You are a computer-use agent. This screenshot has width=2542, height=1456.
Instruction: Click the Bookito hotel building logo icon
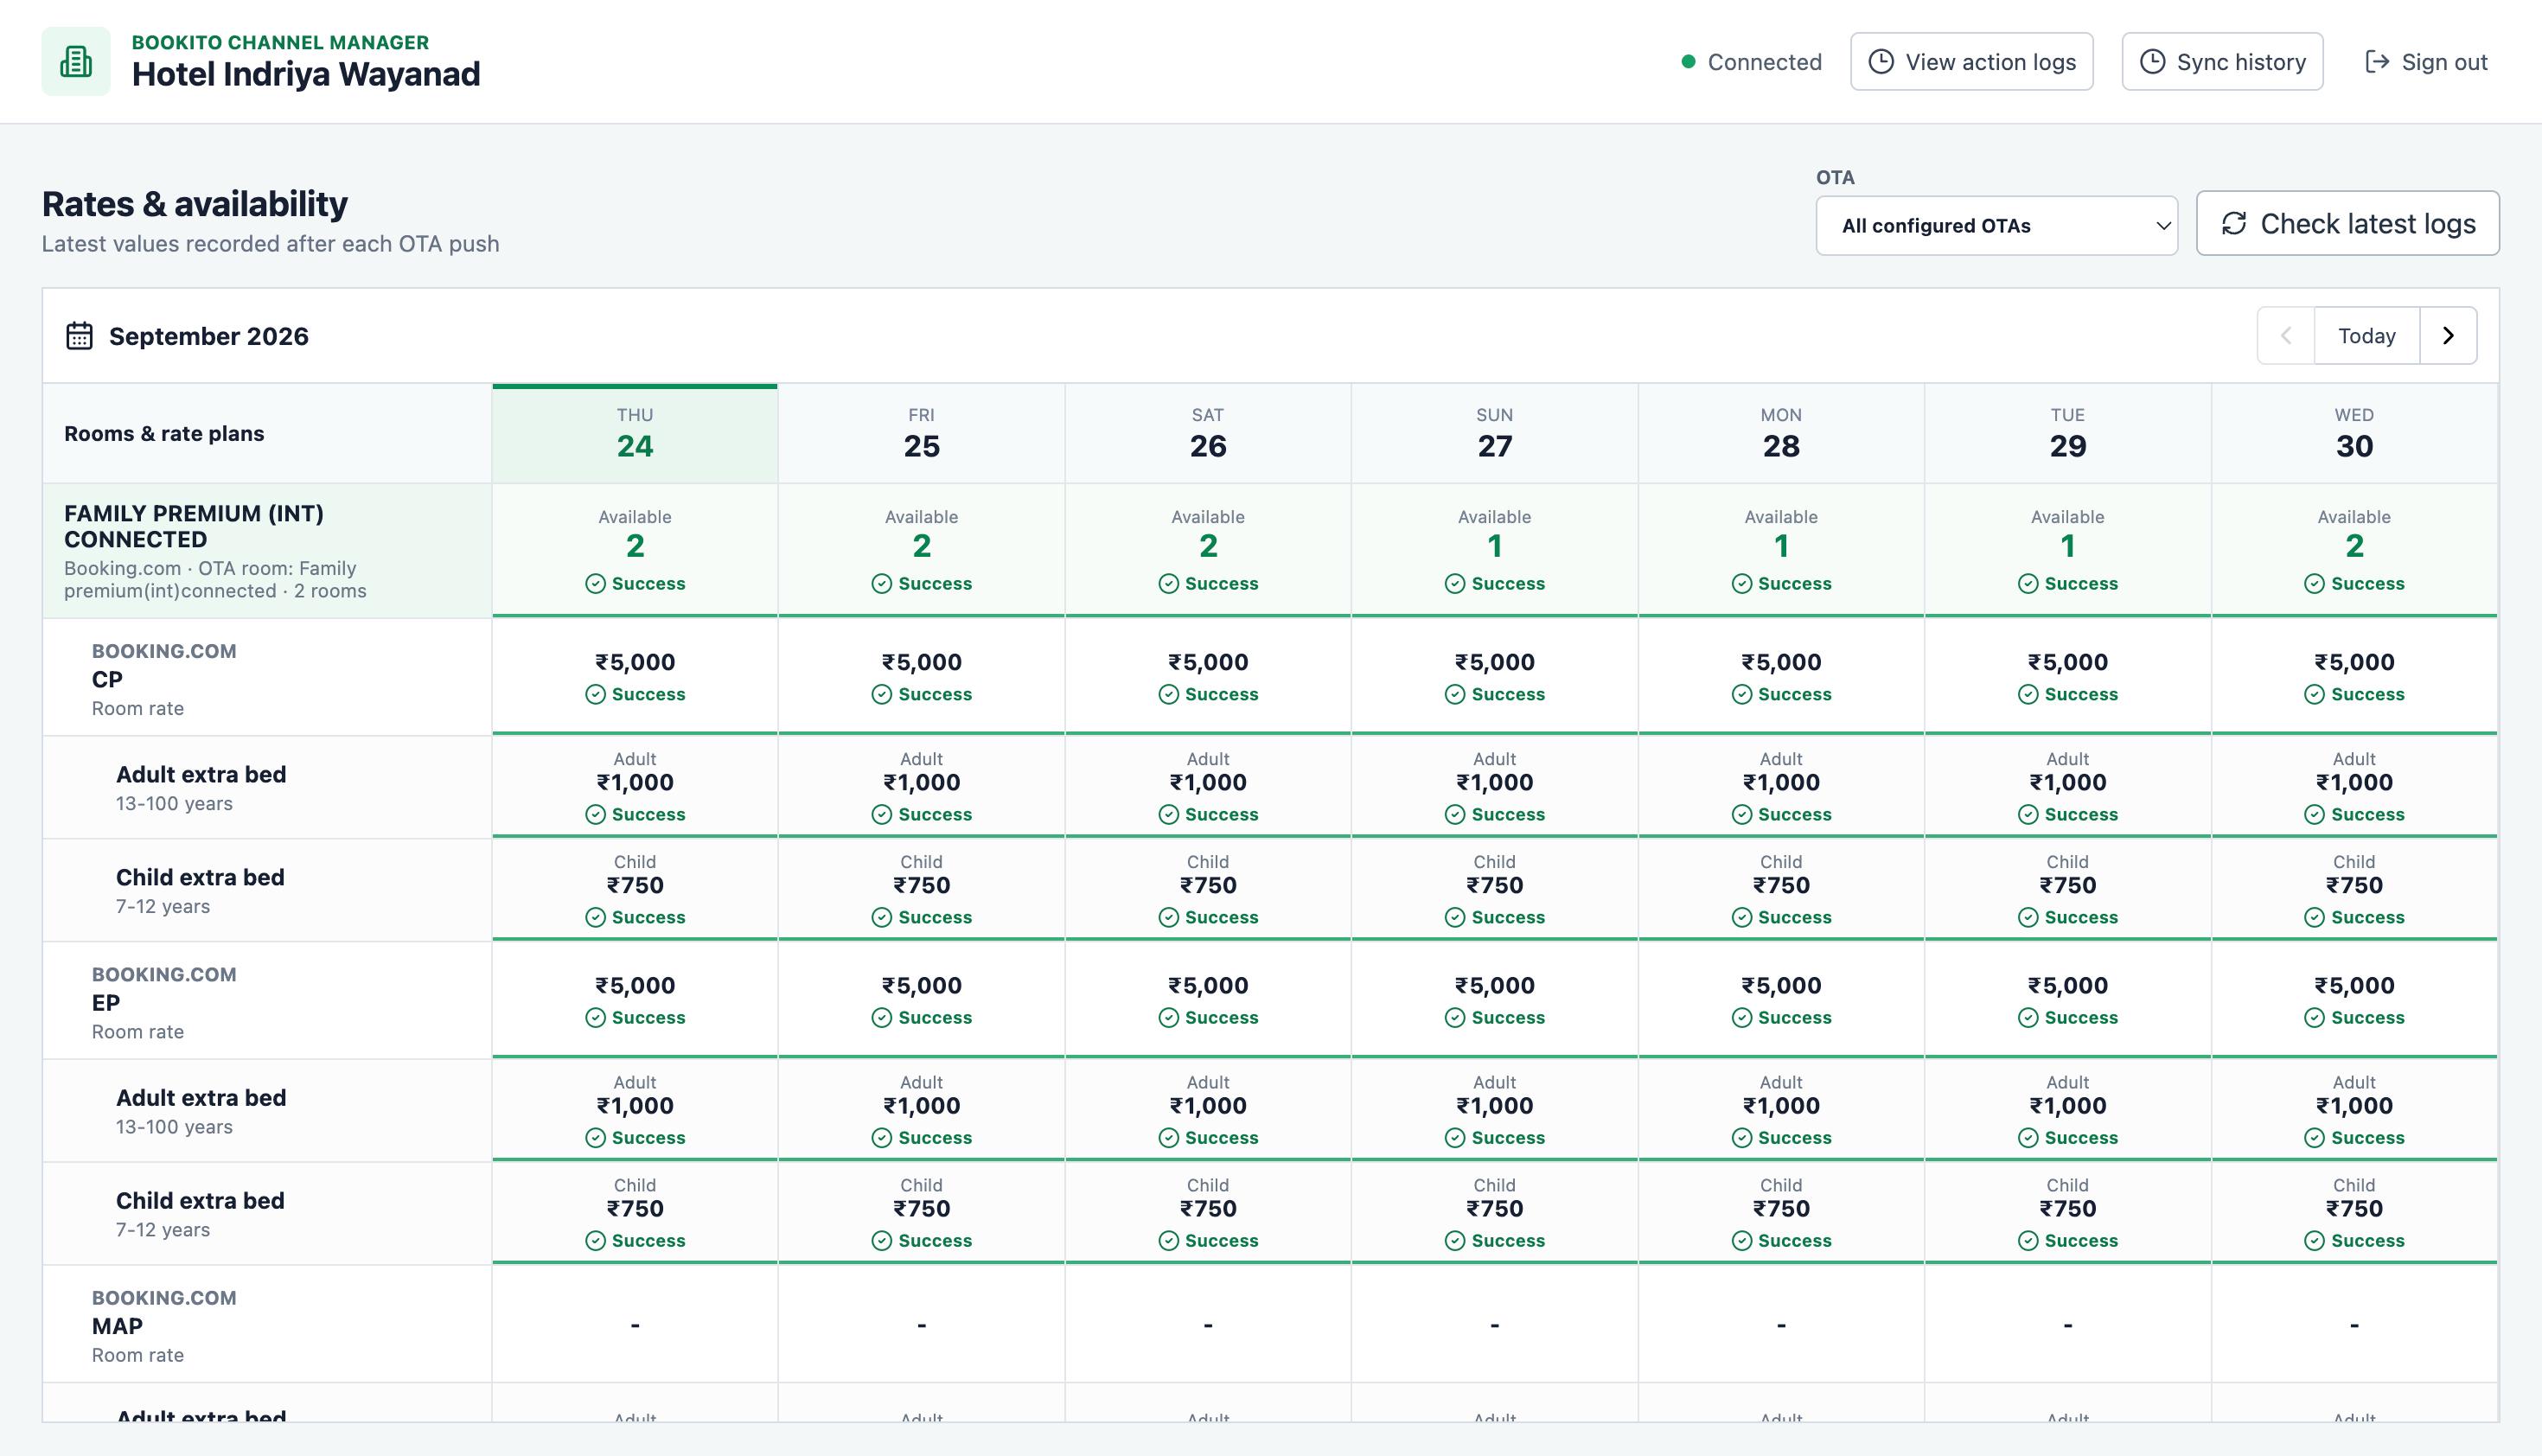pos(76,62)
